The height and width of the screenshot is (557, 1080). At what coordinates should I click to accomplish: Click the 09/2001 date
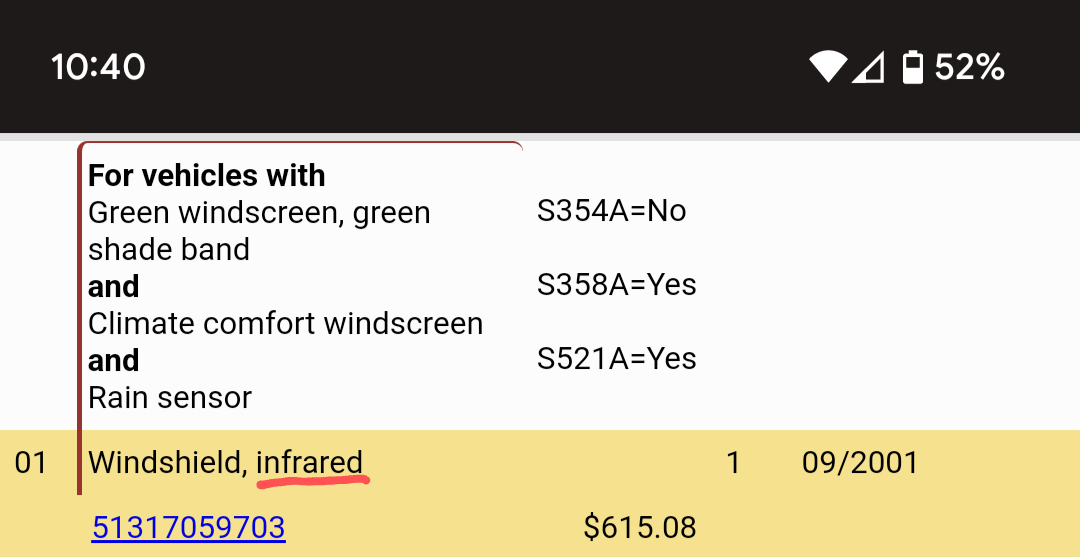[860, 463]
